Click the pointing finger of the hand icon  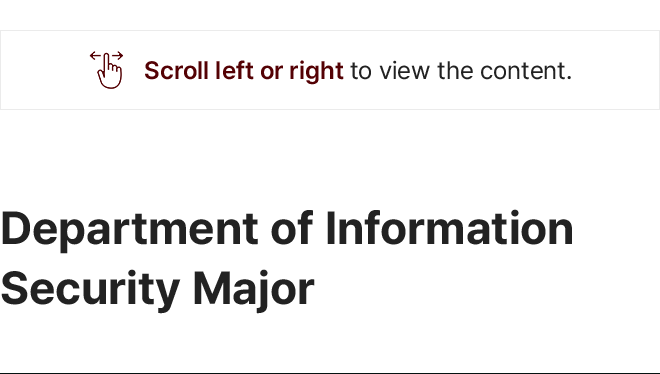[107, 62]
